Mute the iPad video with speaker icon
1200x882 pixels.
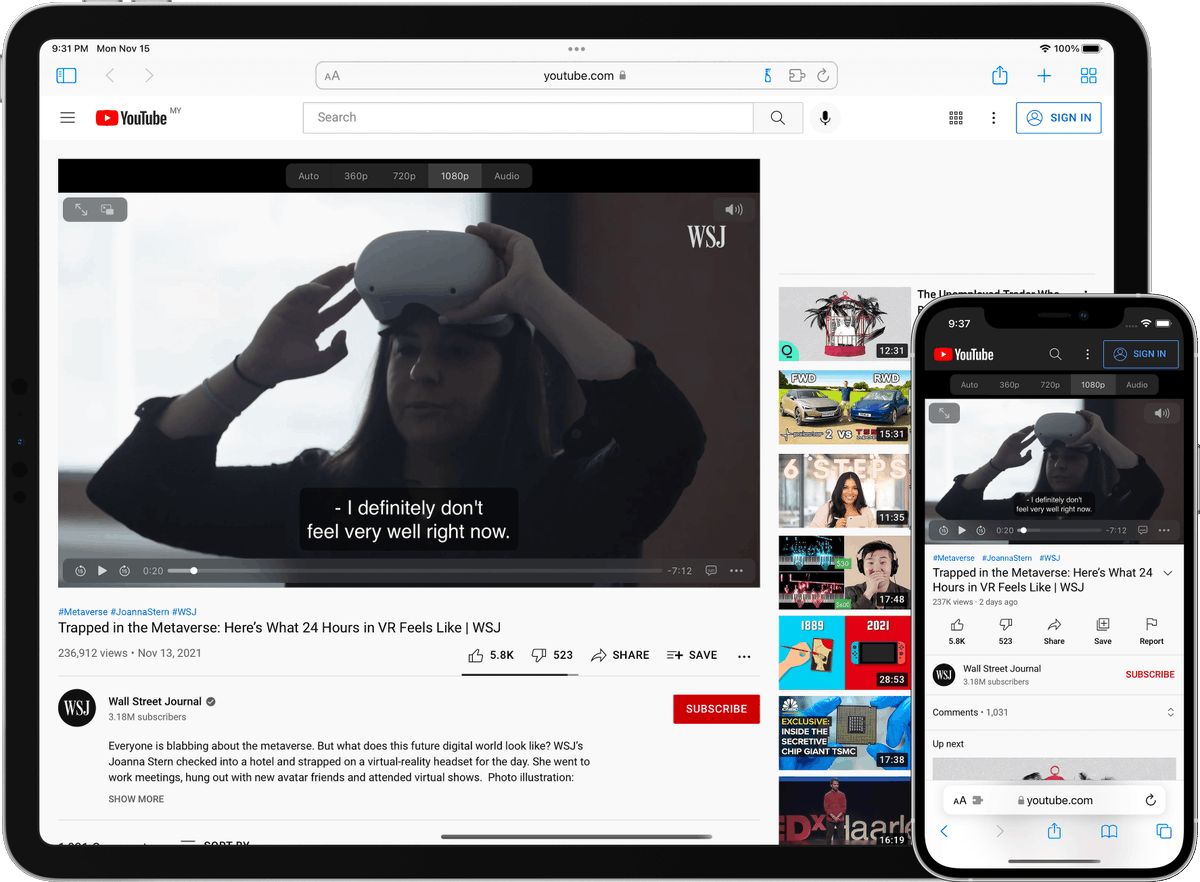click(735, 210)
